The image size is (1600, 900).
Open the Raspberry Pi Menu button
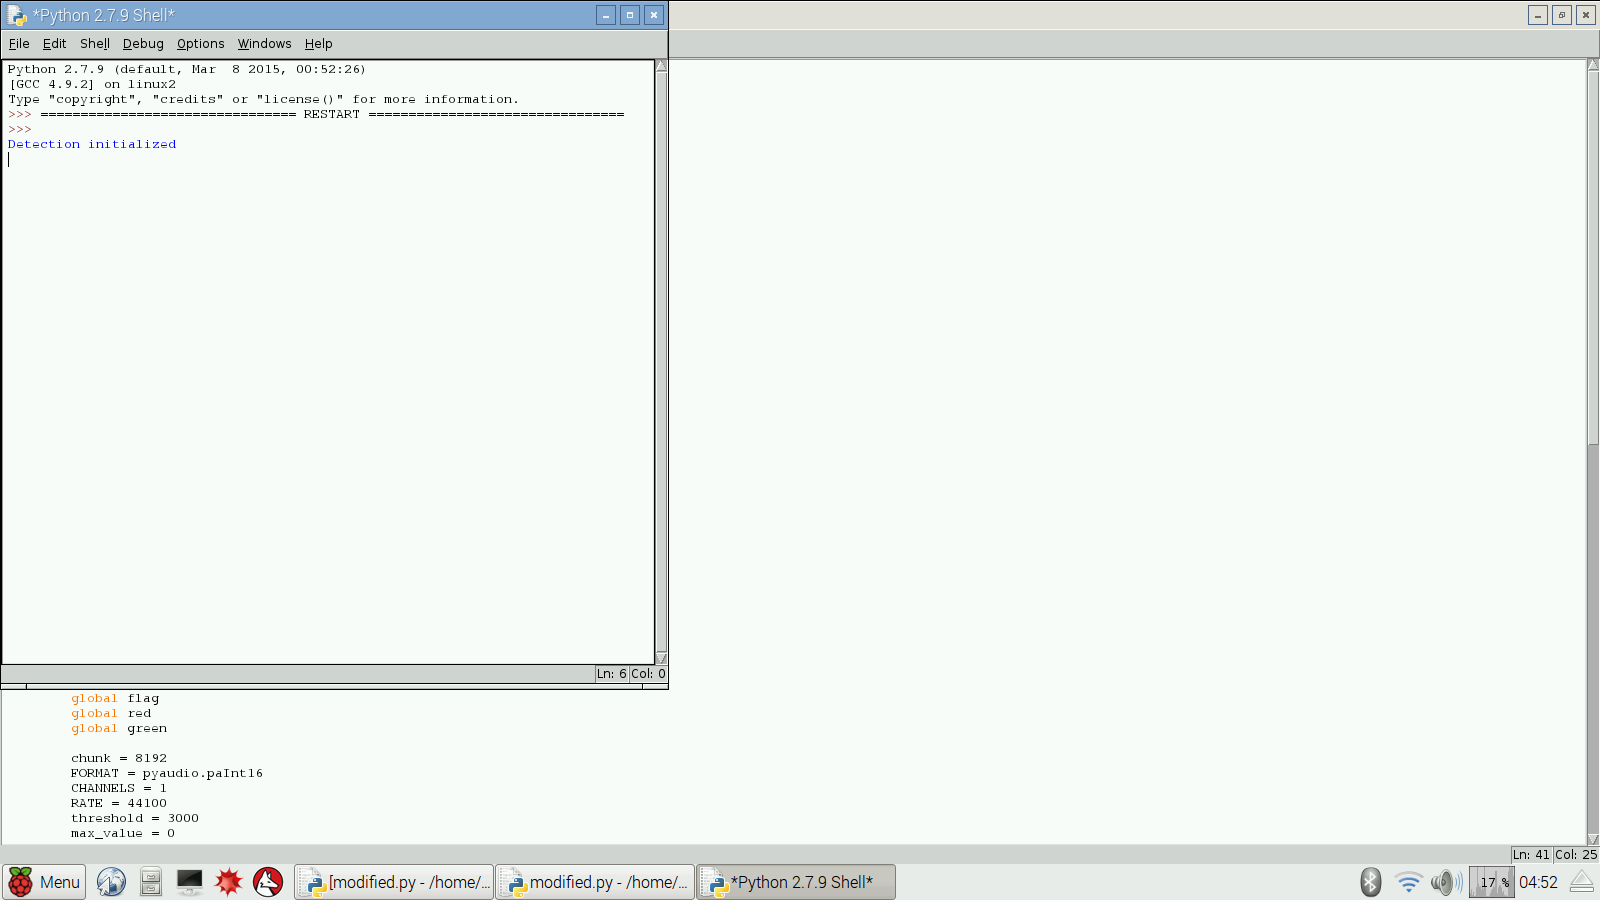tap(44, 882)
